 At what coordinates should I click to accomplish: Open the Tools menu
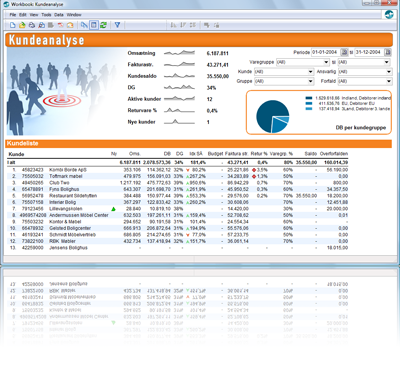46,15
